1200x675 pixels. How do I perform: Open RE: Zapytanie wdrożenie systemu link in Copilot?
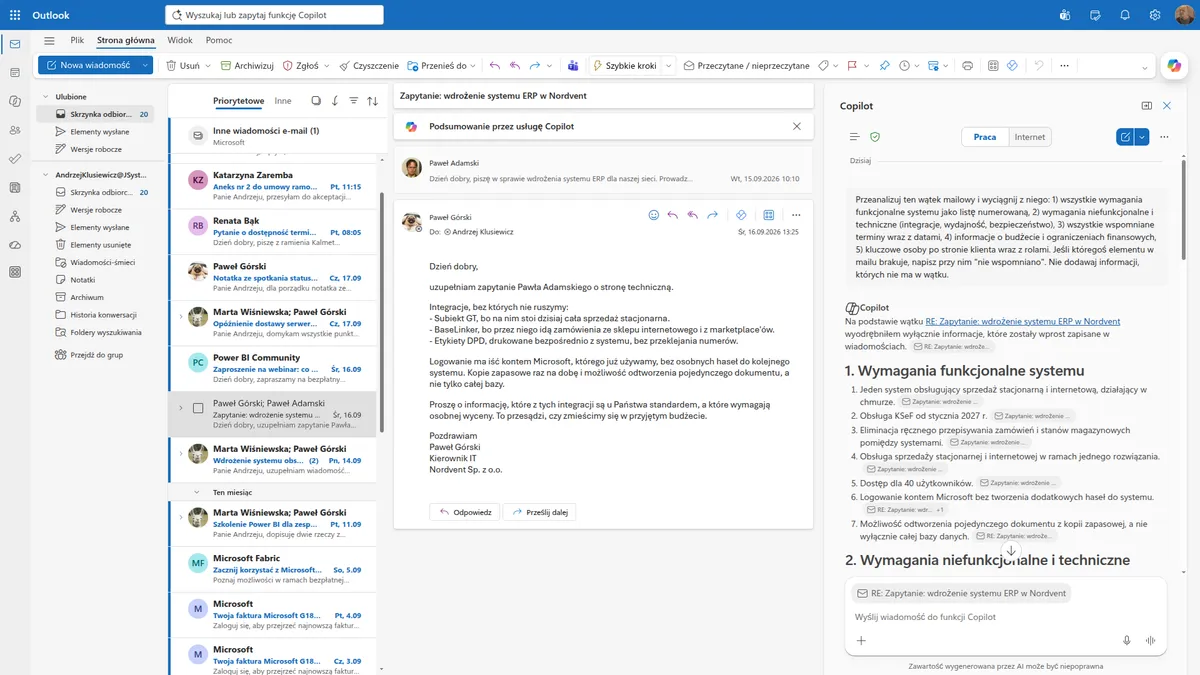(x=1022, y=321)
